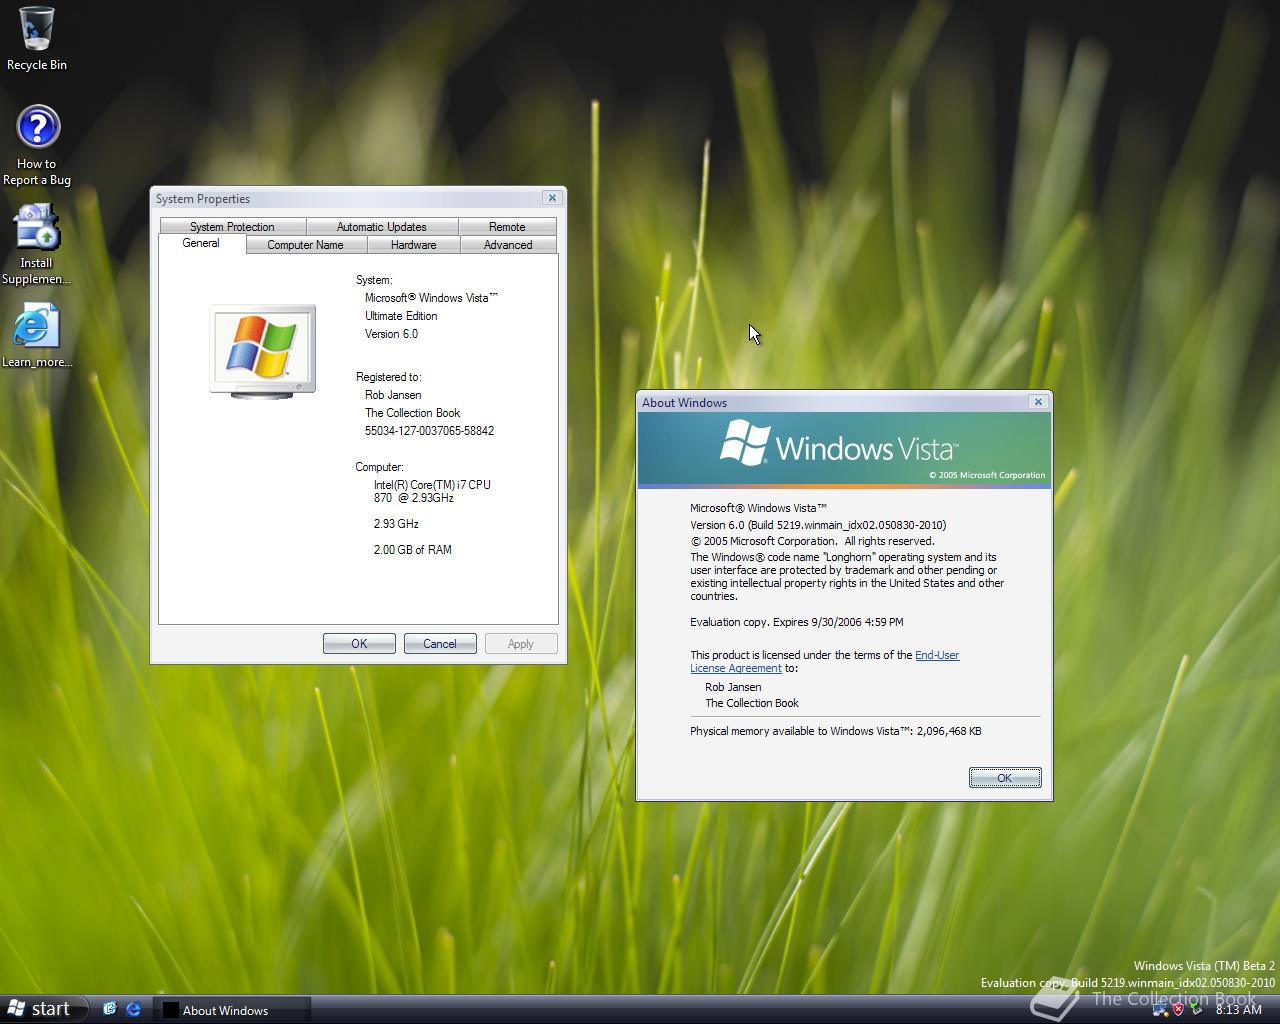1280x1024 pixels.
Task: Select the General tab in System Properties
Action: (x=201, y=243)
